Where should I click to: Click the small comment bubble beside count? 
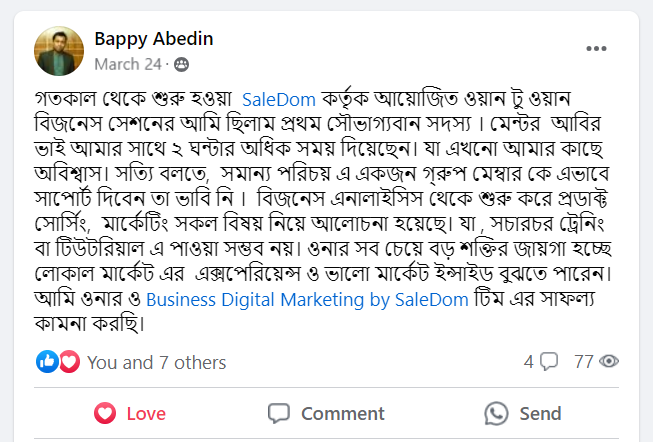548,362
